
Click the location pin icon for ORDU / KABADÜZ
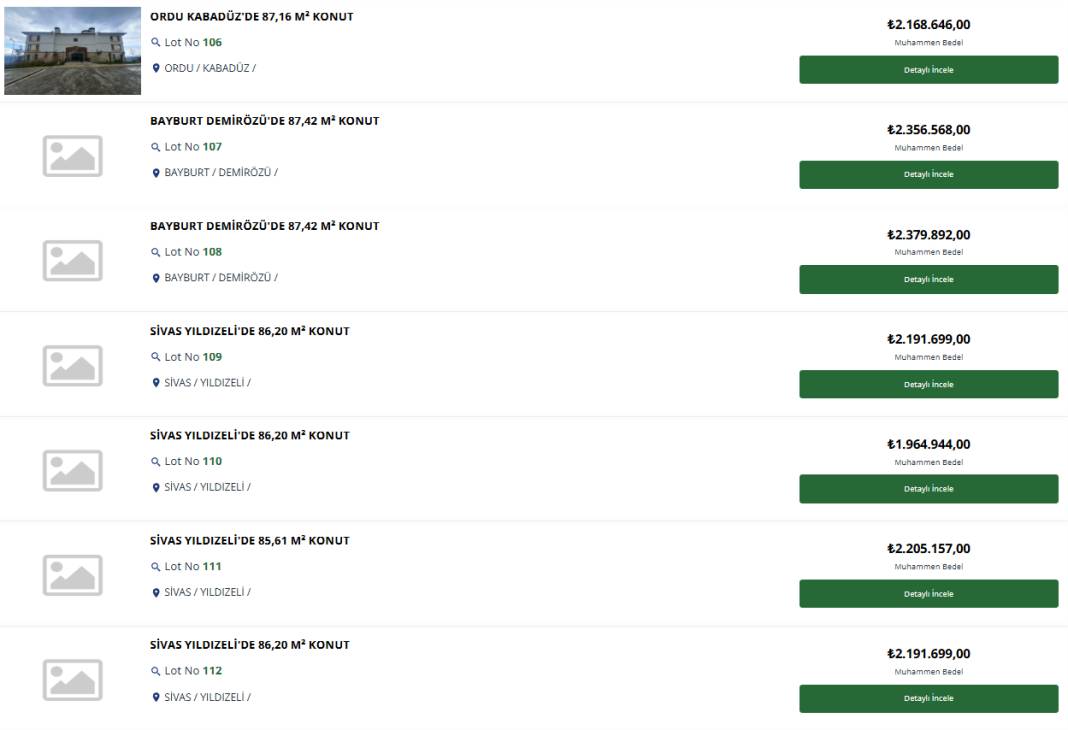pos(155,68)
